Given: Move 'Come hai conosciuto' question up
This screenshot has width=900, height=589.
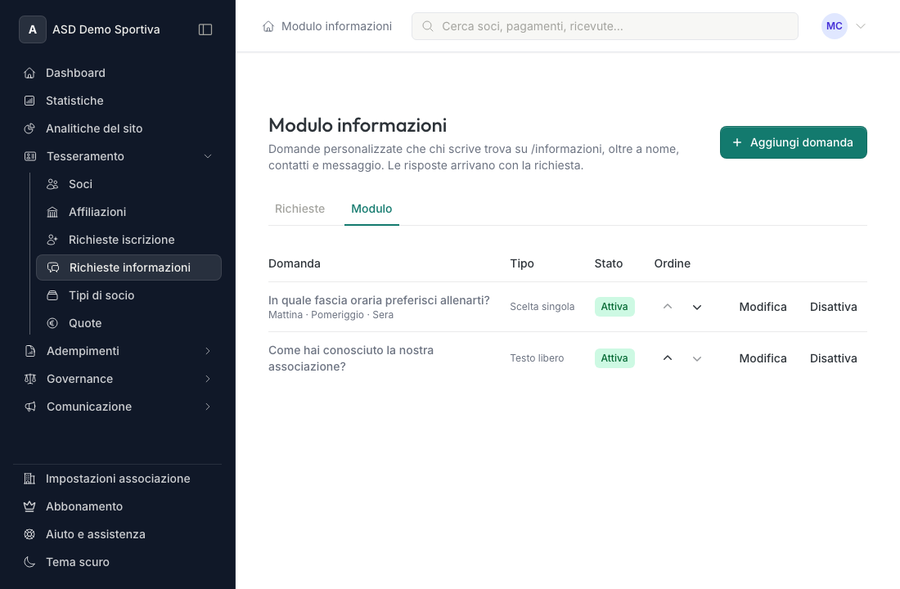Looking at the screenshot, I should coord(668,358).
